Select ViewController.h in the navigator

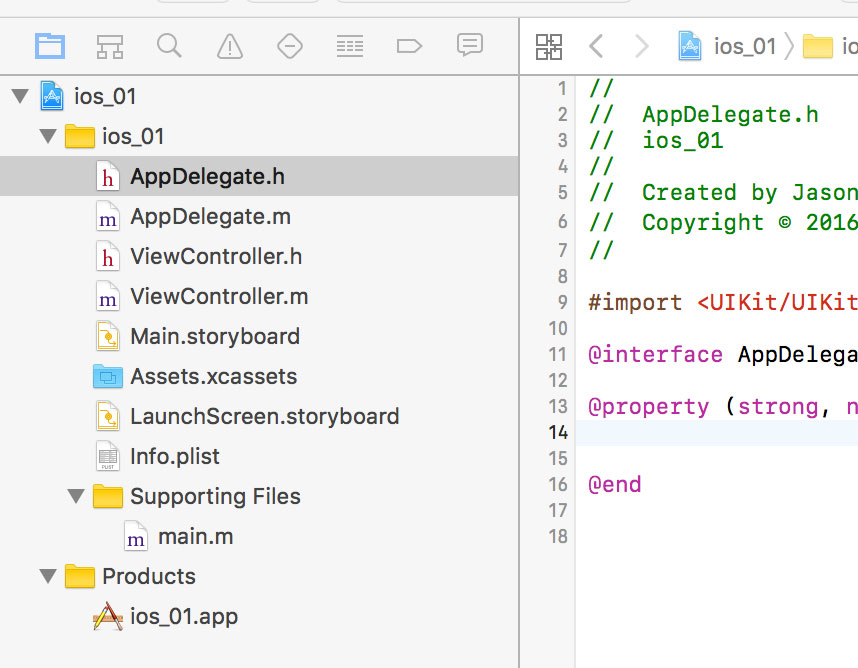pyautogui.click(x=216, y=257)
